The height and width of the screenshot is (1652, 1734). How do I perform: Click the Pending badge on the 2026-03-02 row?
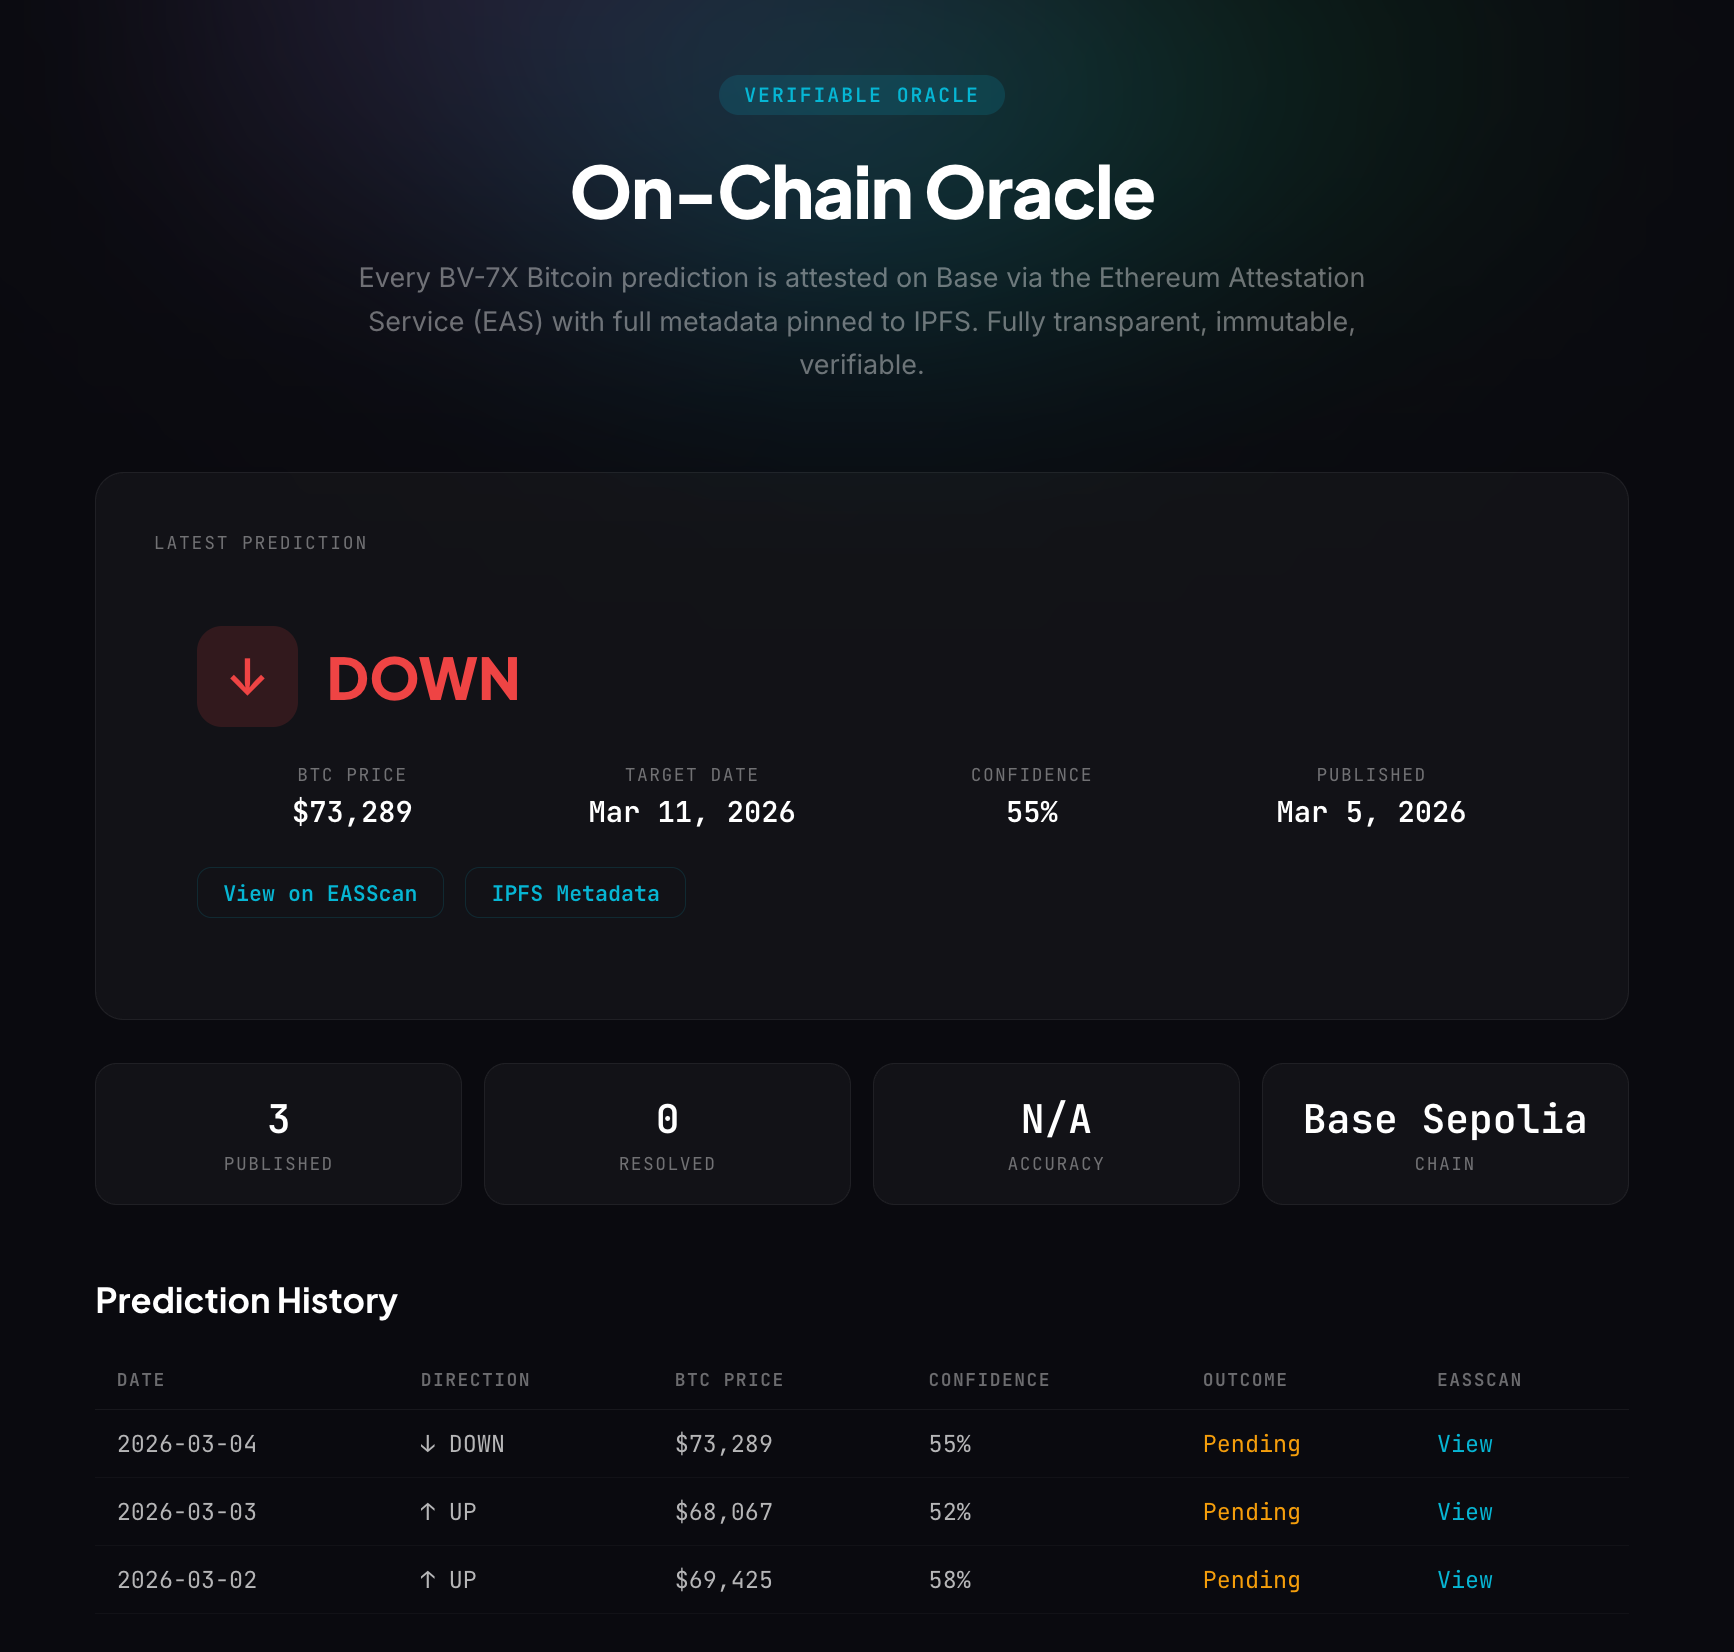click(x=1251, y=1580)
